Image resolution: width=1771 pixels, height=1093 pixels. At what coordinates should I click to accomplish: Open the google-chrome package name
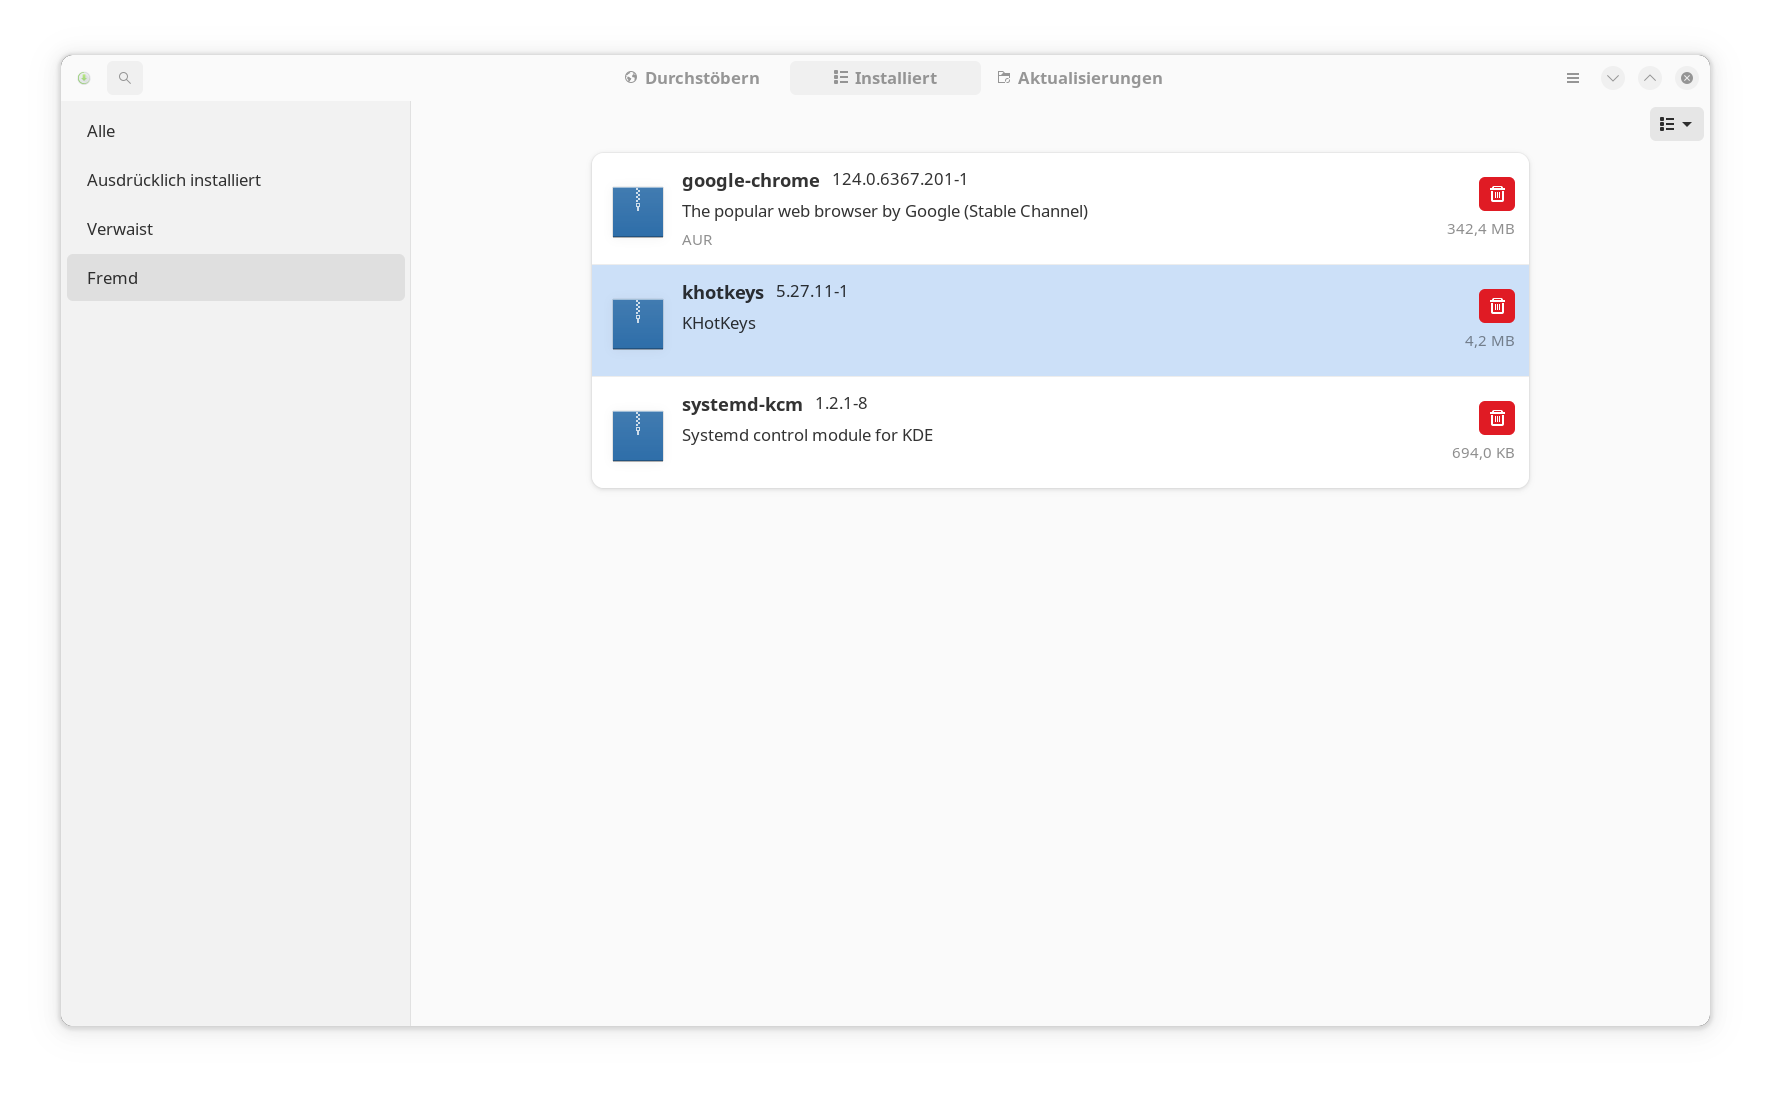pyautogui.click(x=750, y=180)
